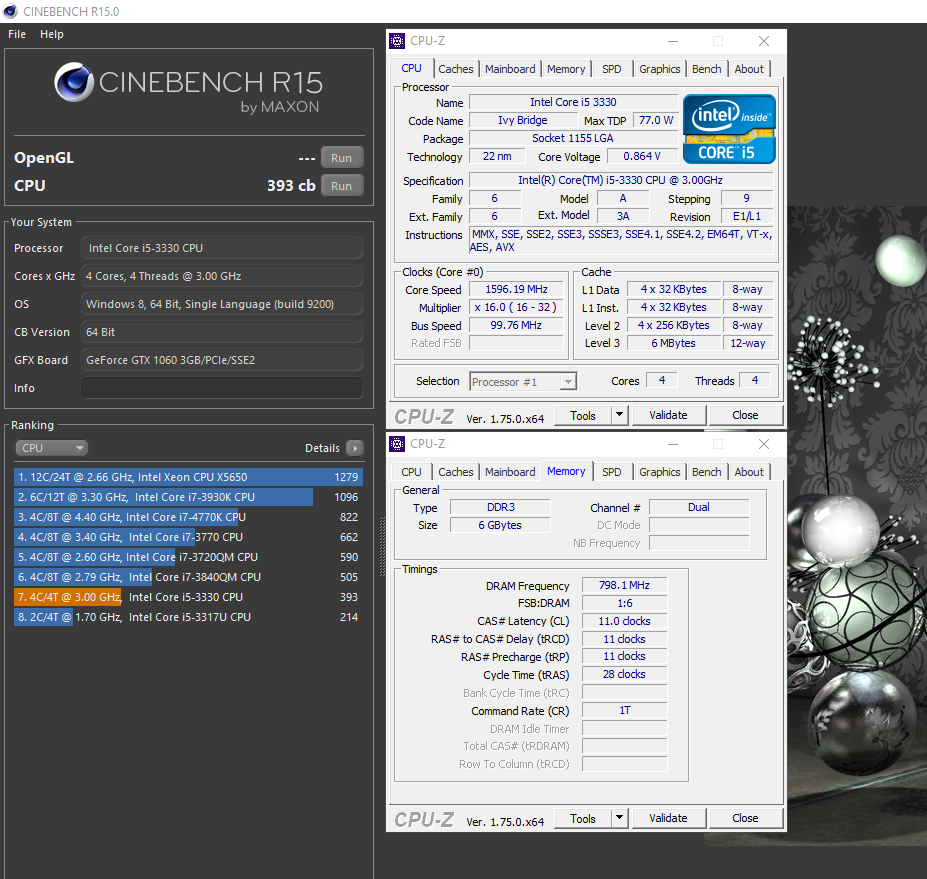The height and width of the screenshot is (879, 927).
Task: Select the Intel Core i7-3720QM ranking row
Action: [x=188, y=557]
